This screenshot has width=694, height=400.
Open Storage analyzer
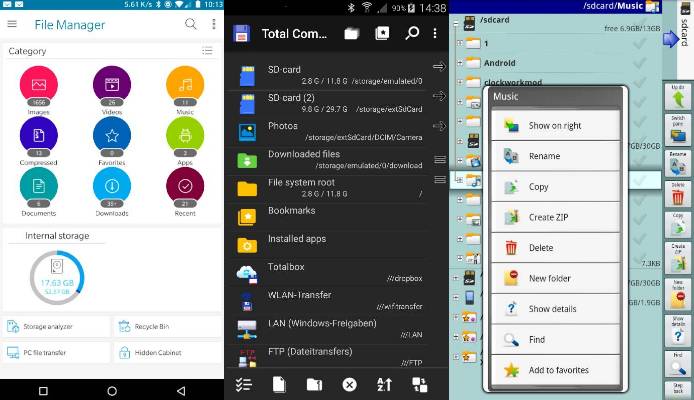56,327
